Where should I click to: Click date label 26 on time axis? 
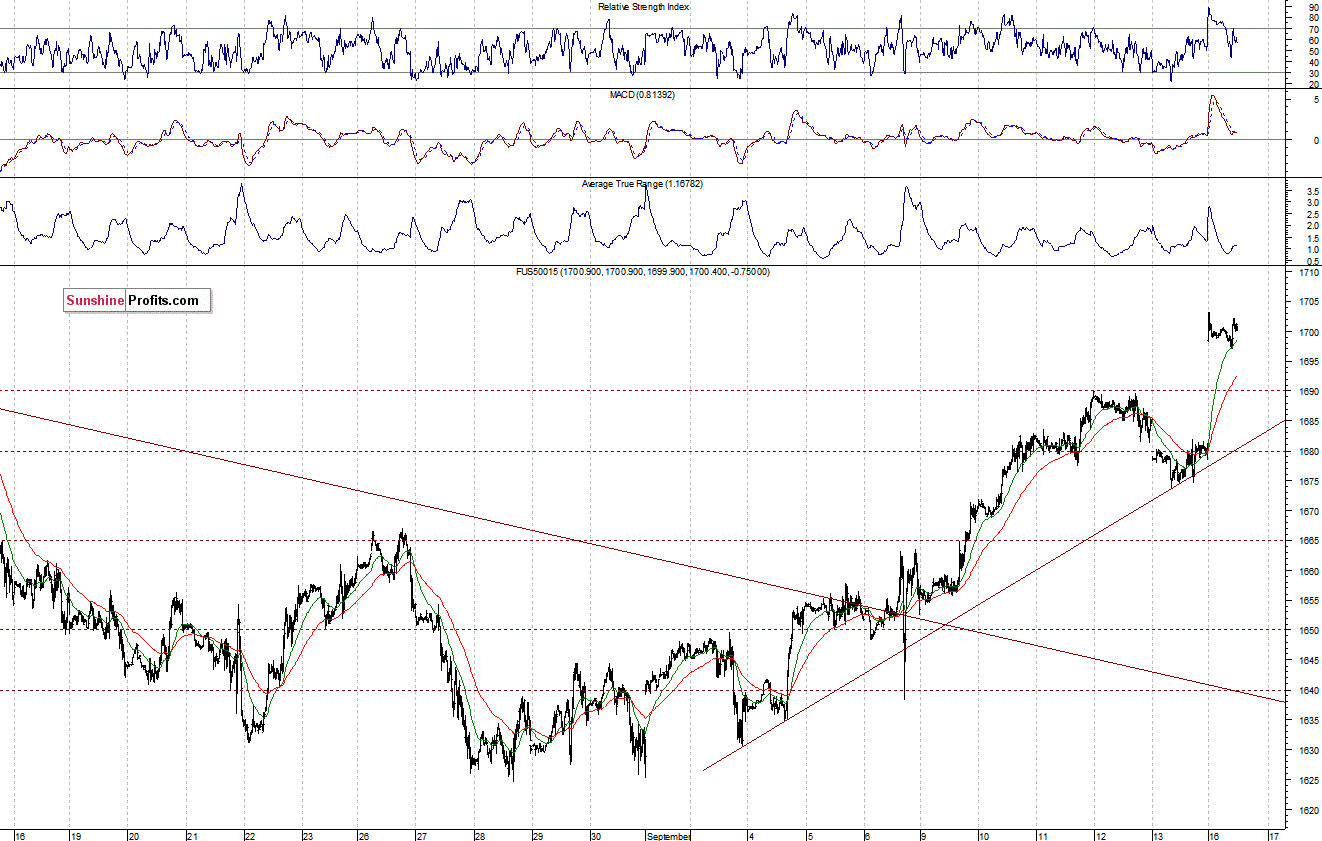pos(365,835)
